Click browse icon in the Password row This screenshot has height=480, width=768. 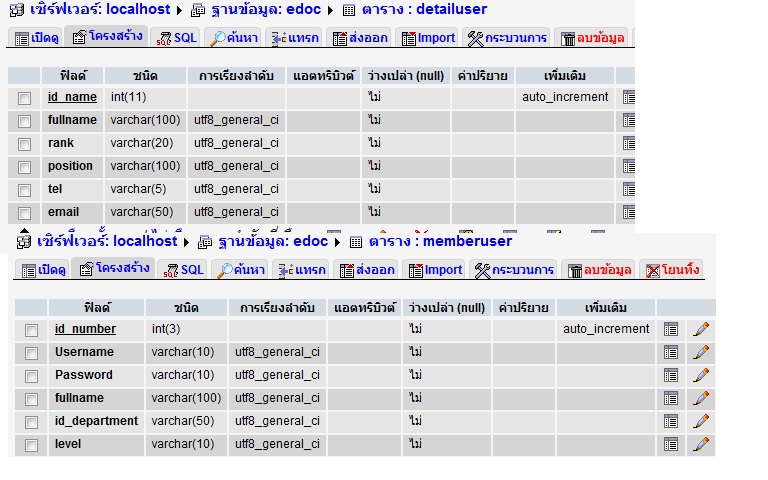pyautogui.click(x=671, y=375)
